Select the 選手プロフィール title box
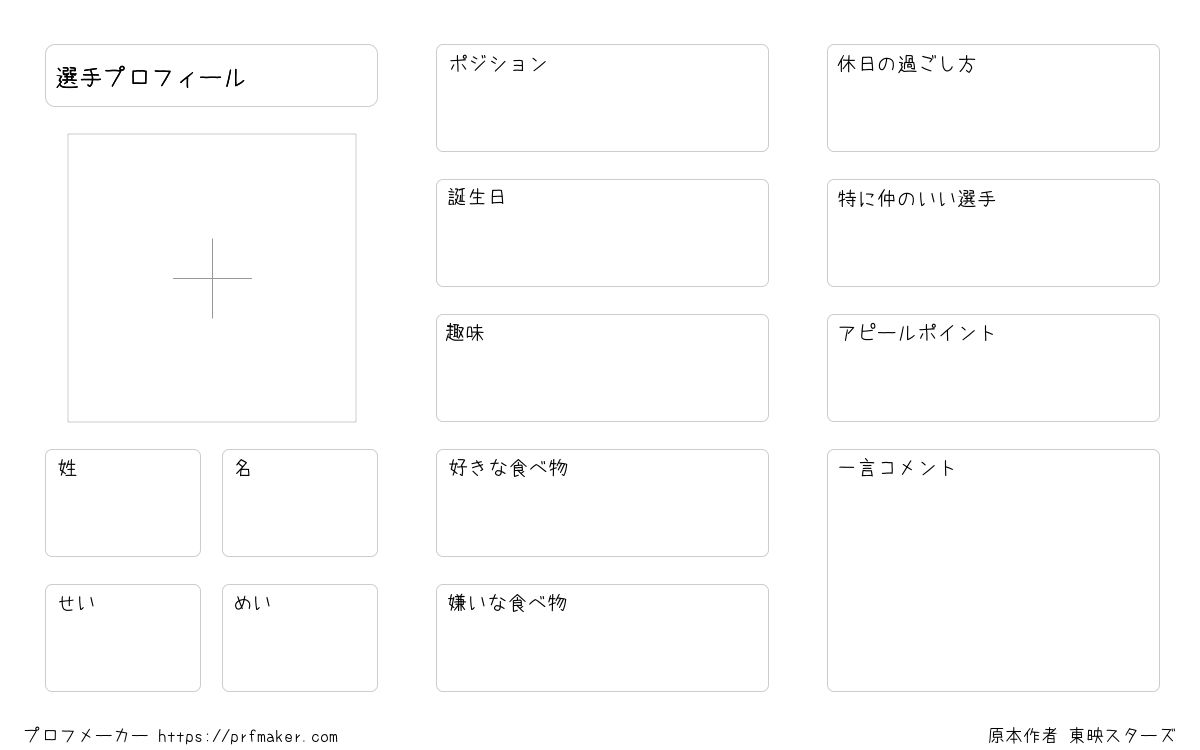Viewport: 1200px width, 750px height. (x=211, y=75)
